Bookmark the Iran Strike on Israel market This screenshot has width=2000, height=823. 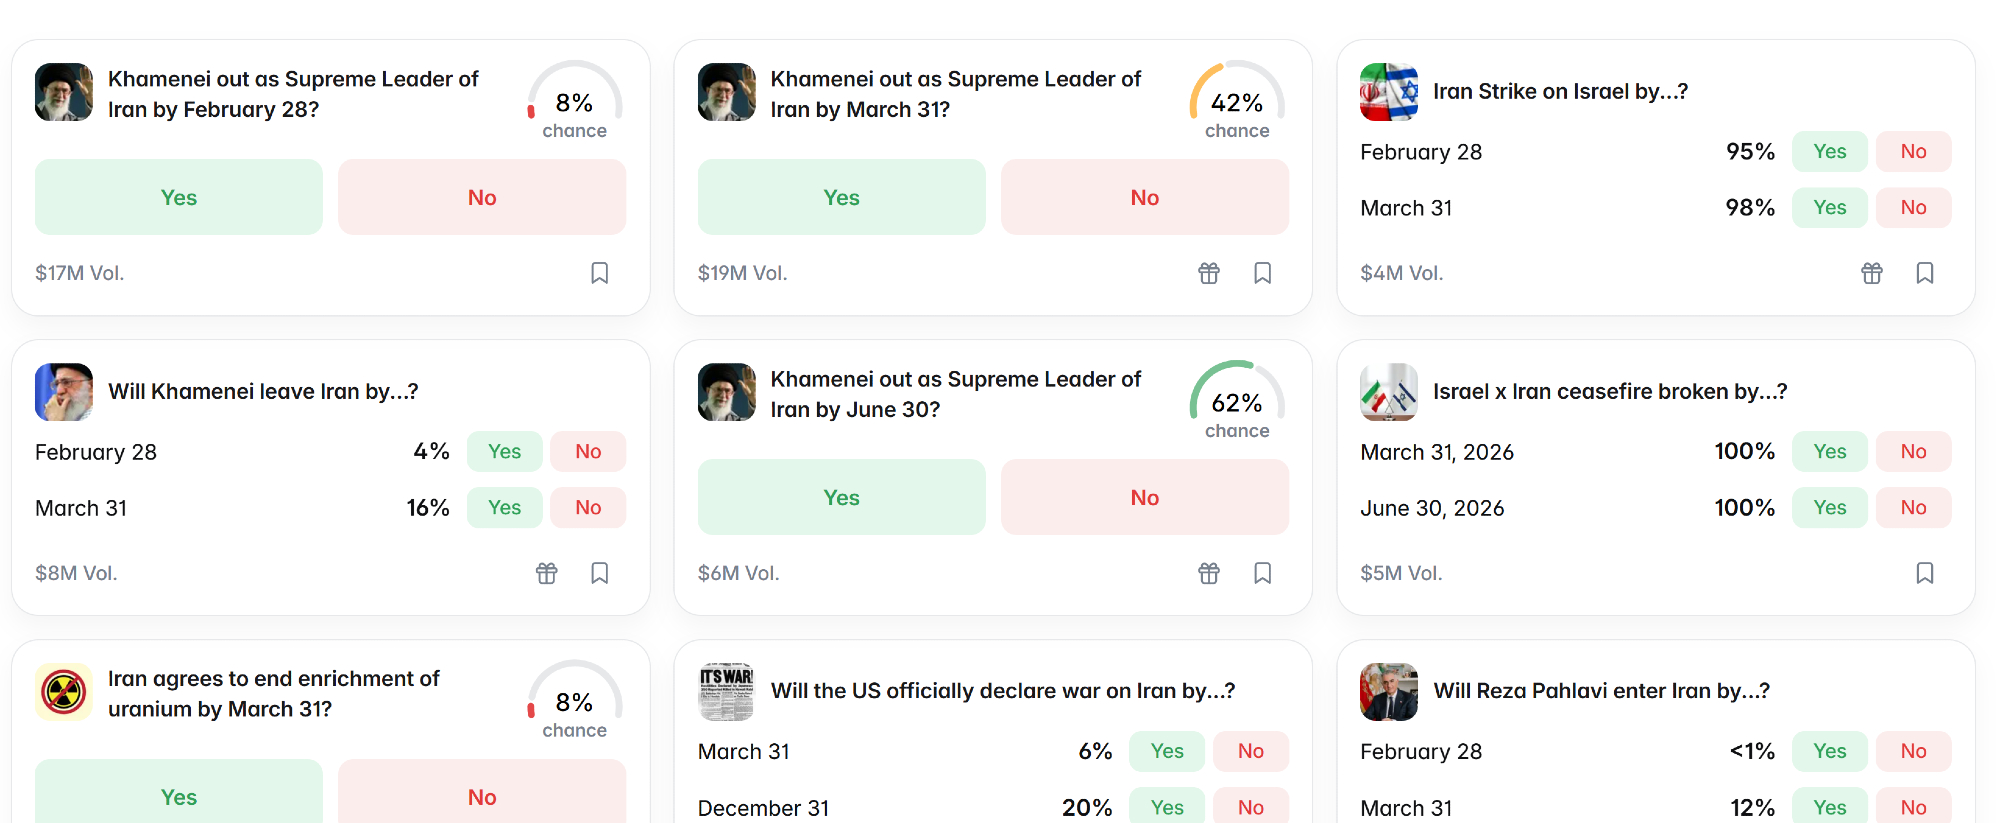[x=1924, y=273]
